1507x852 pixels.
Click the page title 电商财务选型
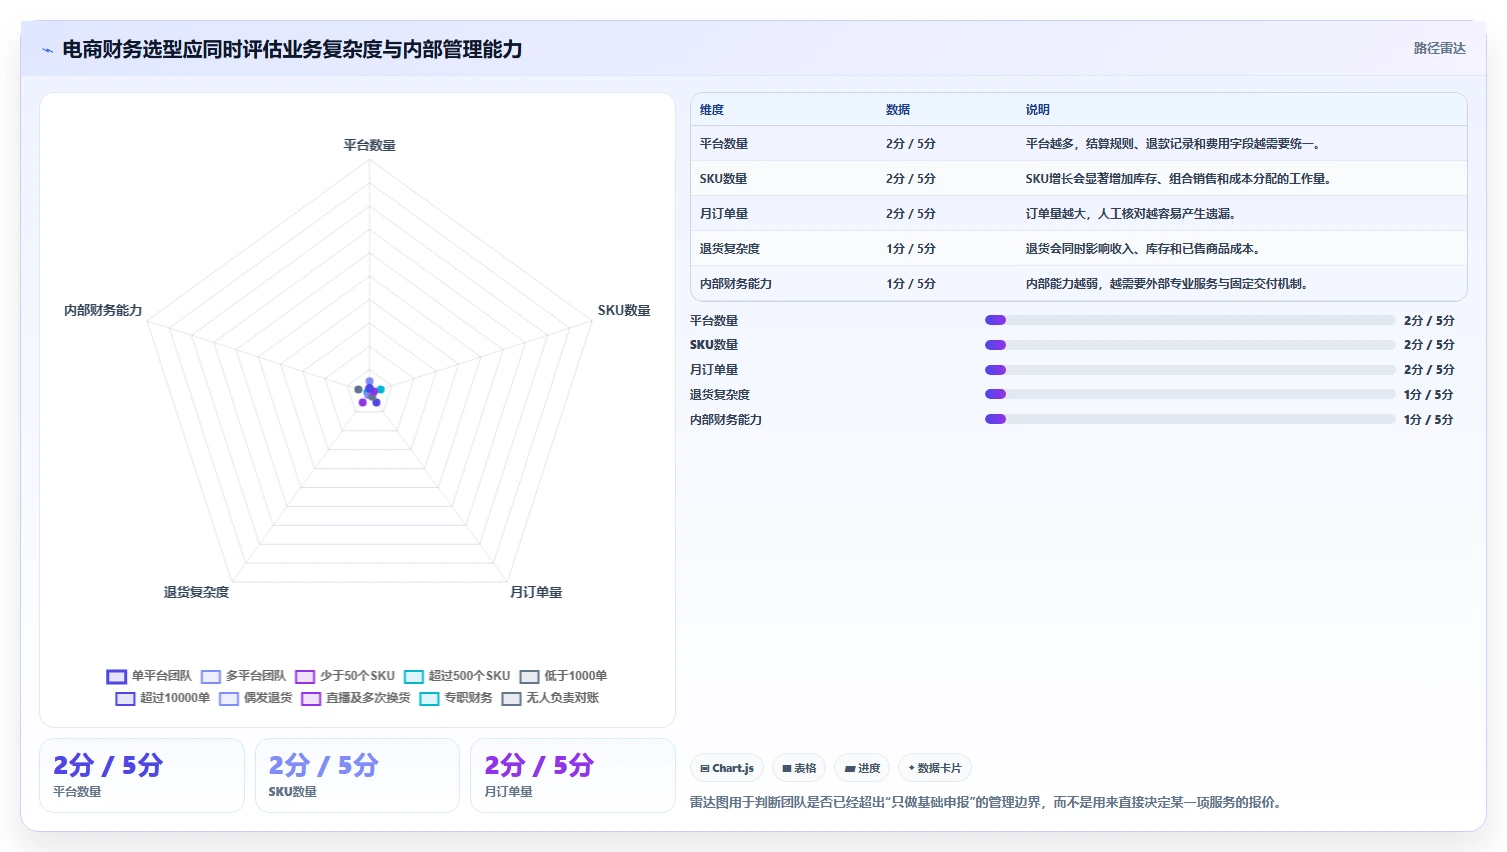292,49
